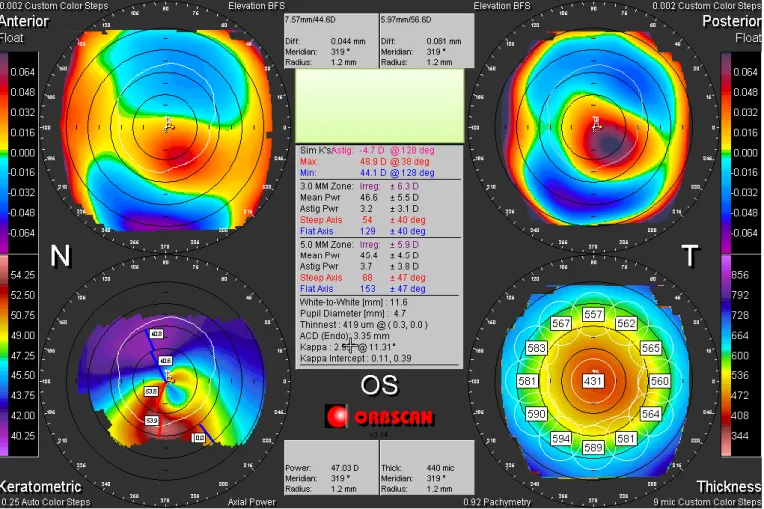Click the keratometric power color scale bar
Viewport: 764px width, 509px height.
[4, 356]
